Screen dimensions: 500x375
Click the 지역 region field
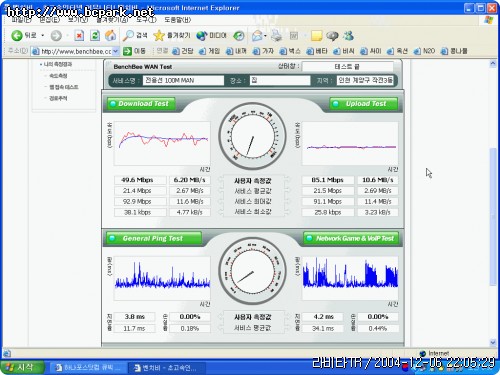[365, 80]
